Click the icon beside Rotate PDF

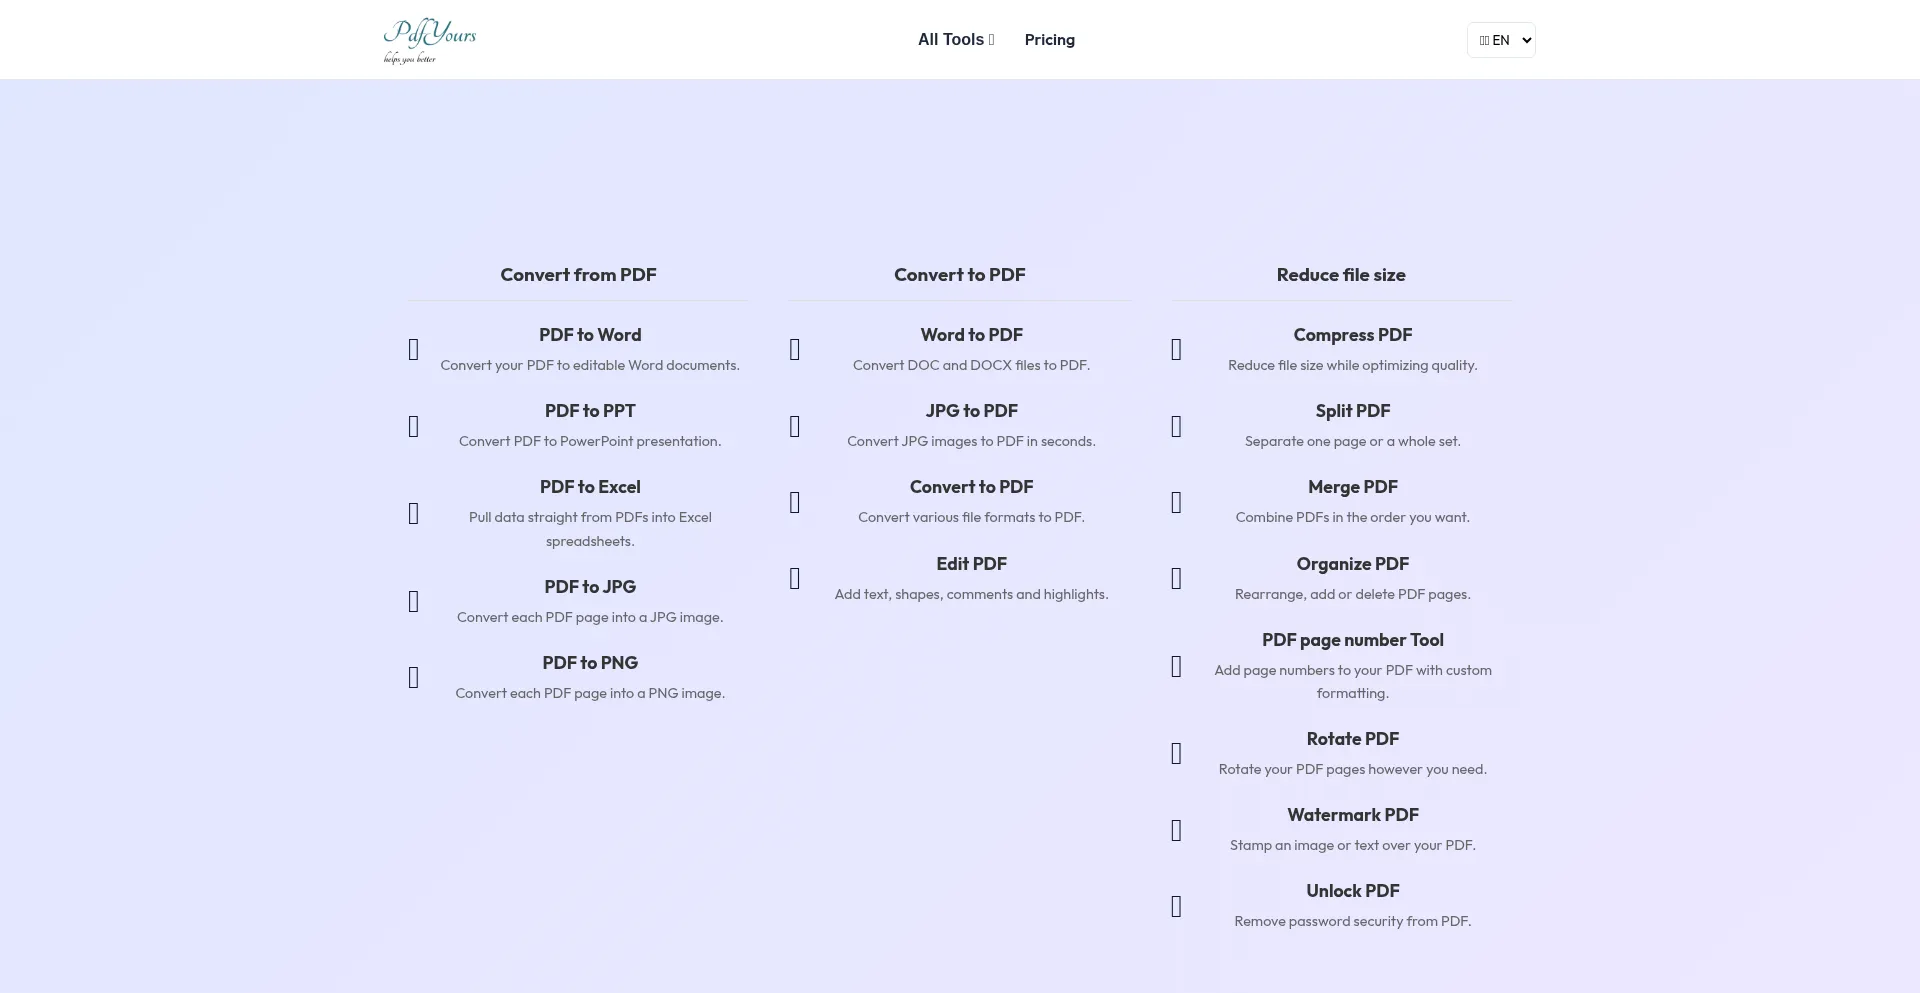point(1177,754)
